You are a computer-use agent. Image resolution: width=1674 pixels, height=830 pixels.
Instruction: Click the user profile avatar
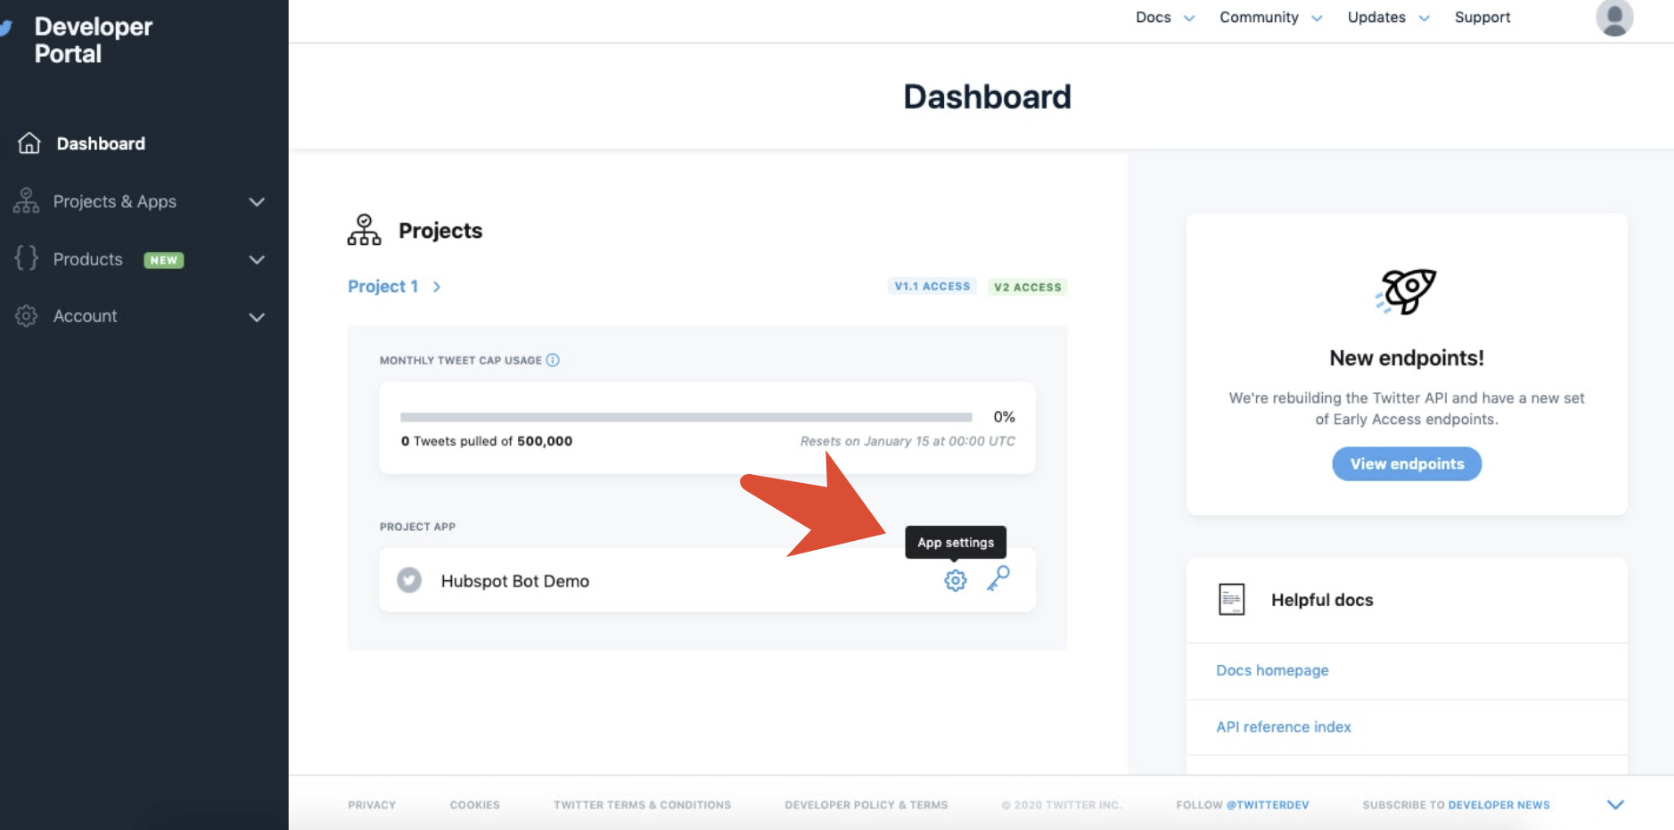1614,18
